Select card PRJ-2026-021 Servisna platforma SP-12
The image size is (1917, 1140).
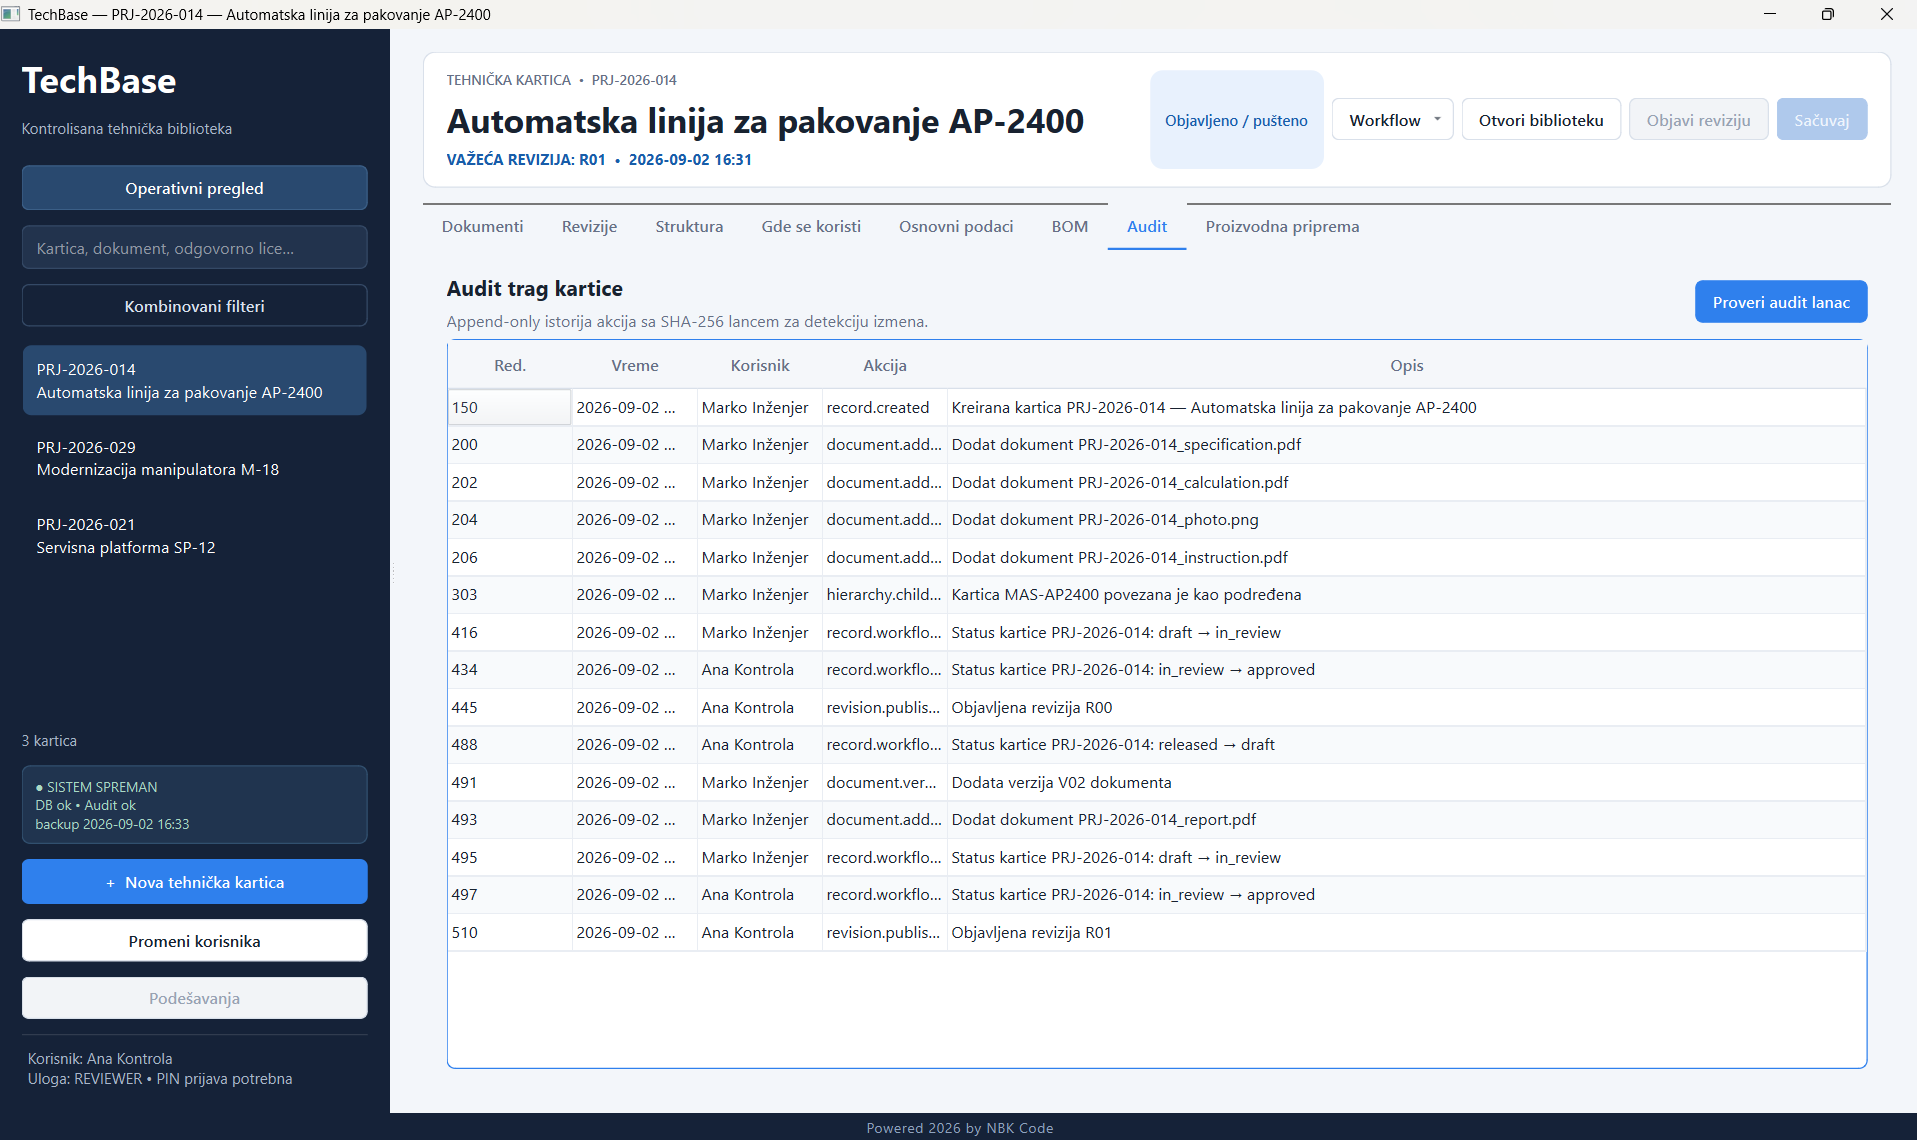click(194, 536)
